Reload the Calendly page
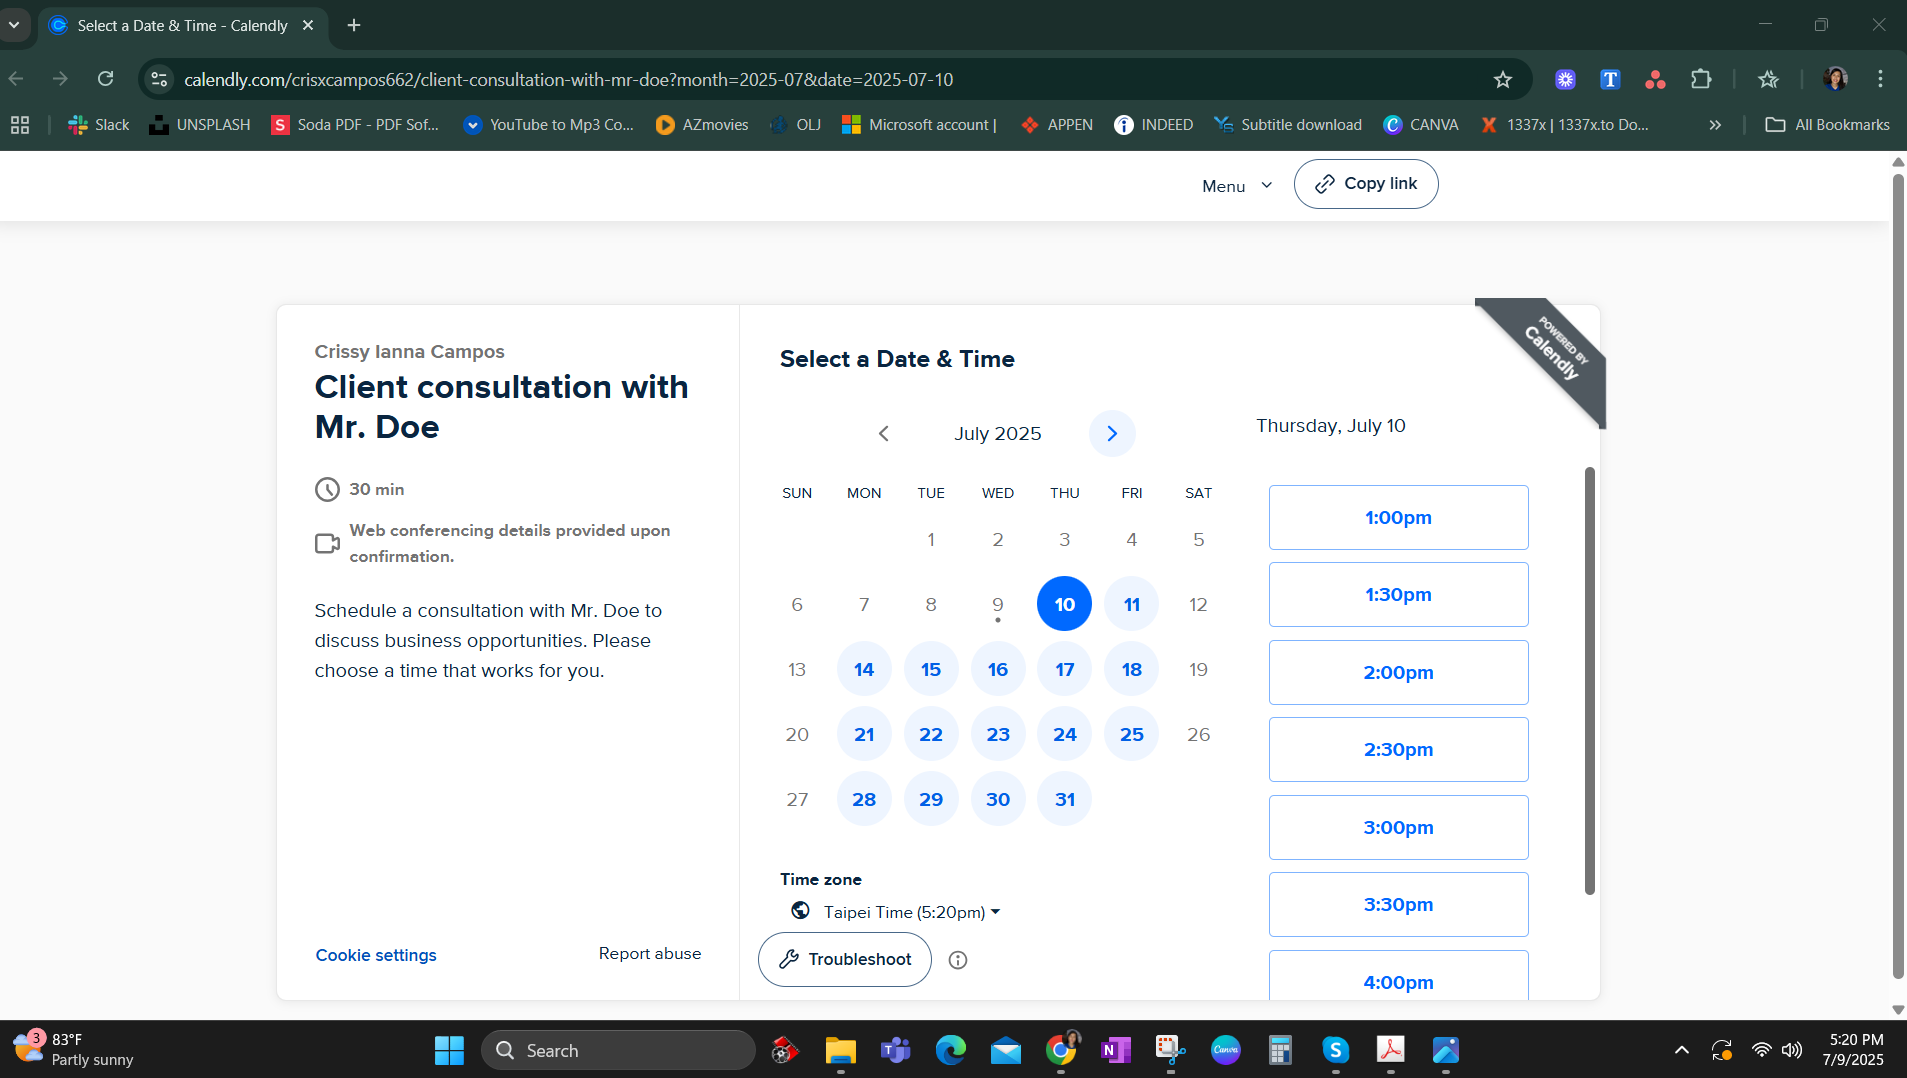1907x1078 pixels. click(x=105, y=79)
